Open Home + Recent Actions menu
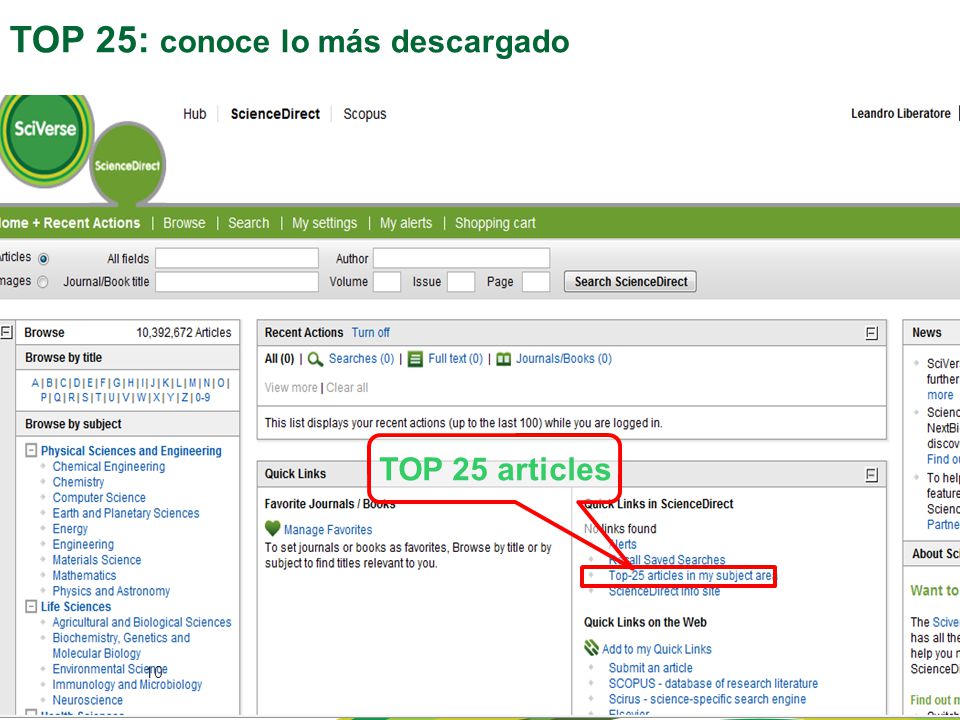960x720 pixels. pyautogui.click(x=70, y=223)
